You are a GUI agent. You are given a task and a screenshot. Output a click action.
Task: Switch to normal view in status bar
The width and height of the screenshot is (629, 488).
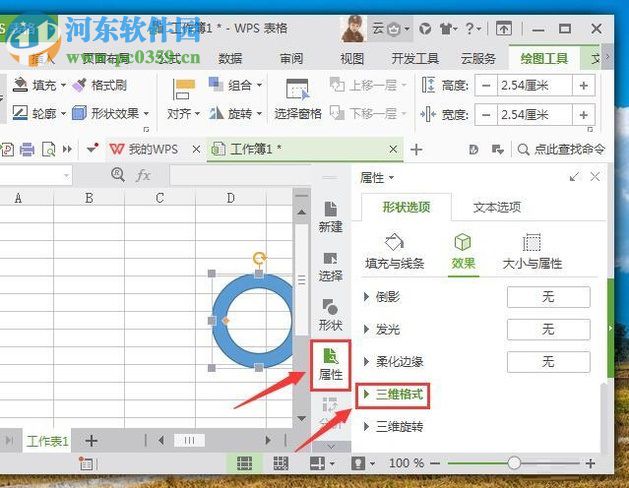244,463
